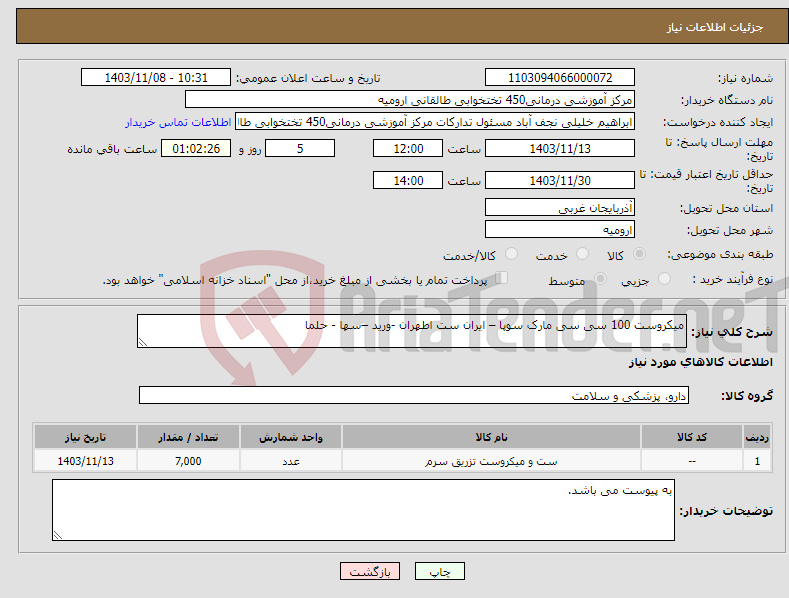Click the item name ست و میکروست تزریق سرم
The image size is (789, 598).
(491, 461)
